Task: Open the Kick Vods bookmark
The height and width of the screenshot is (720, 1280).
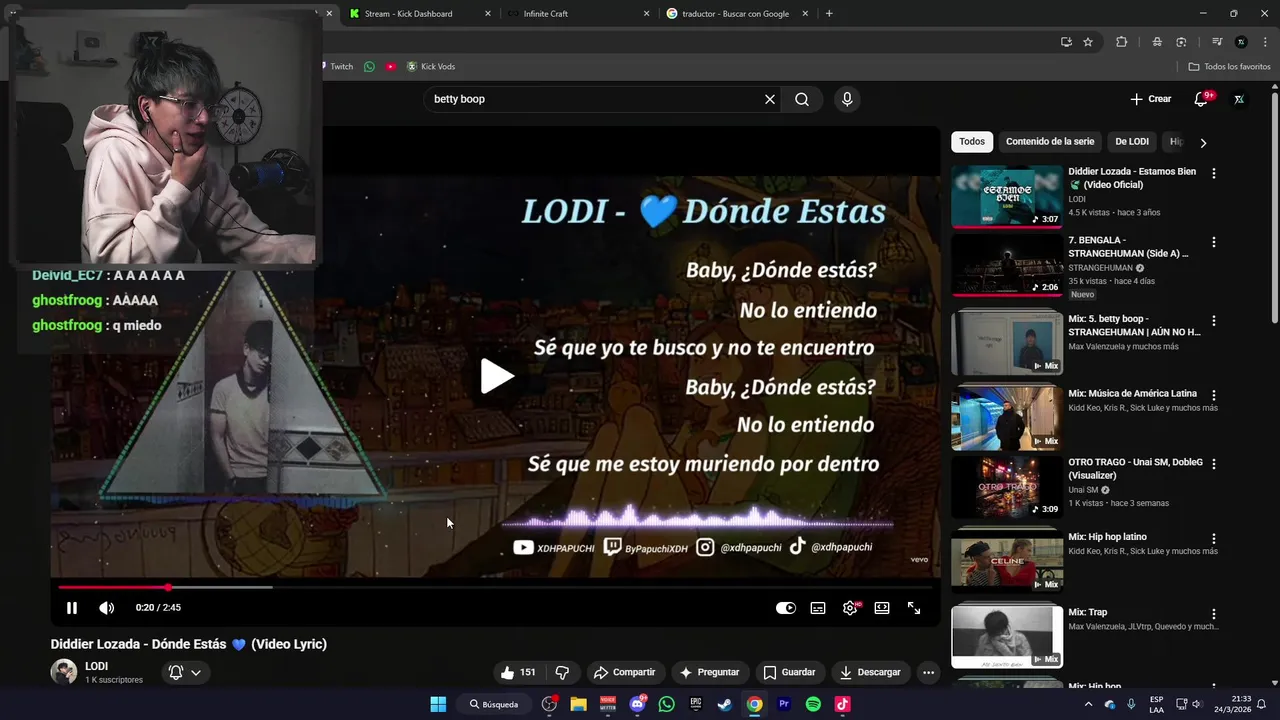Action: 430,67
